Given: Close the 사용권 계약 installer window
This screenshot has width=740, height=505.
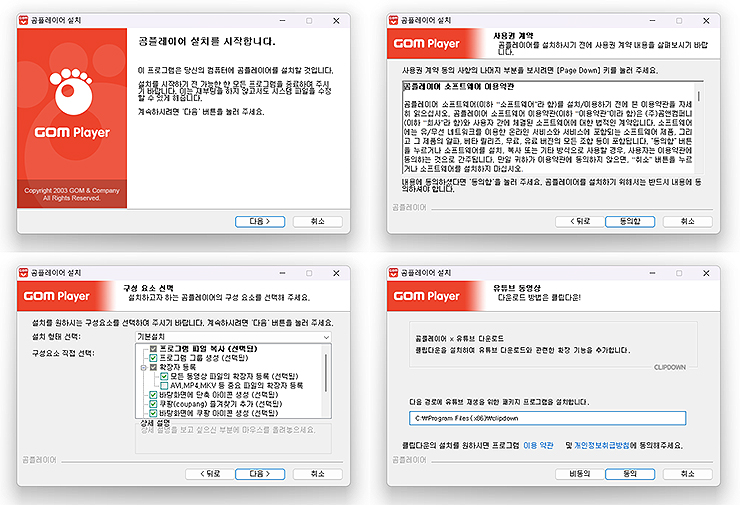Looking at the screenshot, I should point(706,21).
